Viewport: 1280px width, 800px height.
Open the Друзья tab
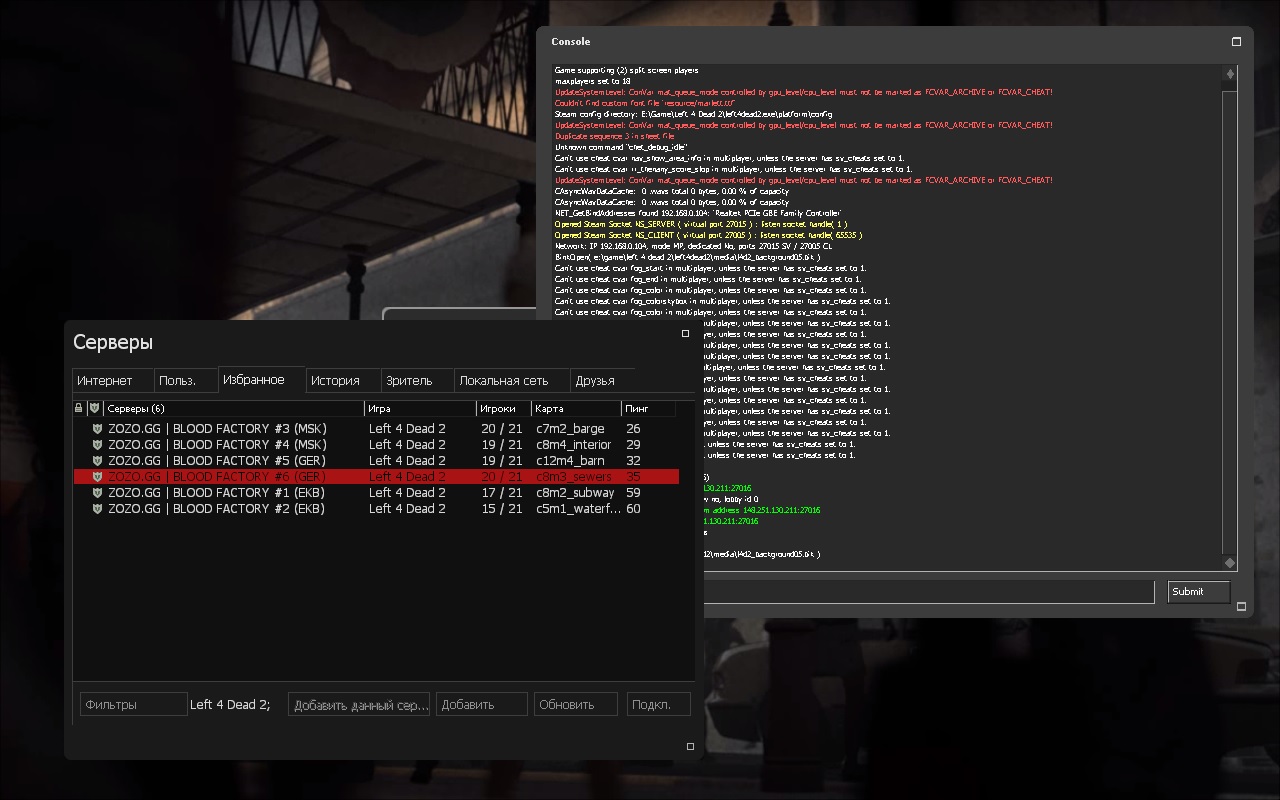coord(595,381)
